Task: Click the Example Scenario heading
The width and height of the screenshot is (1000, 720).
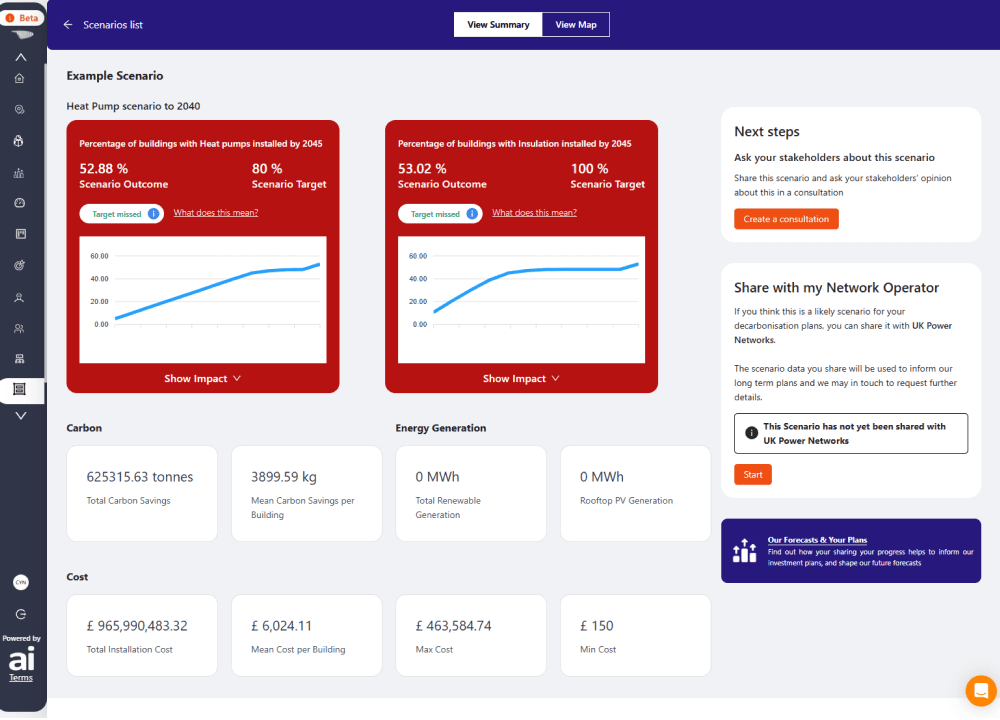Action: click(x=115, y=76)
